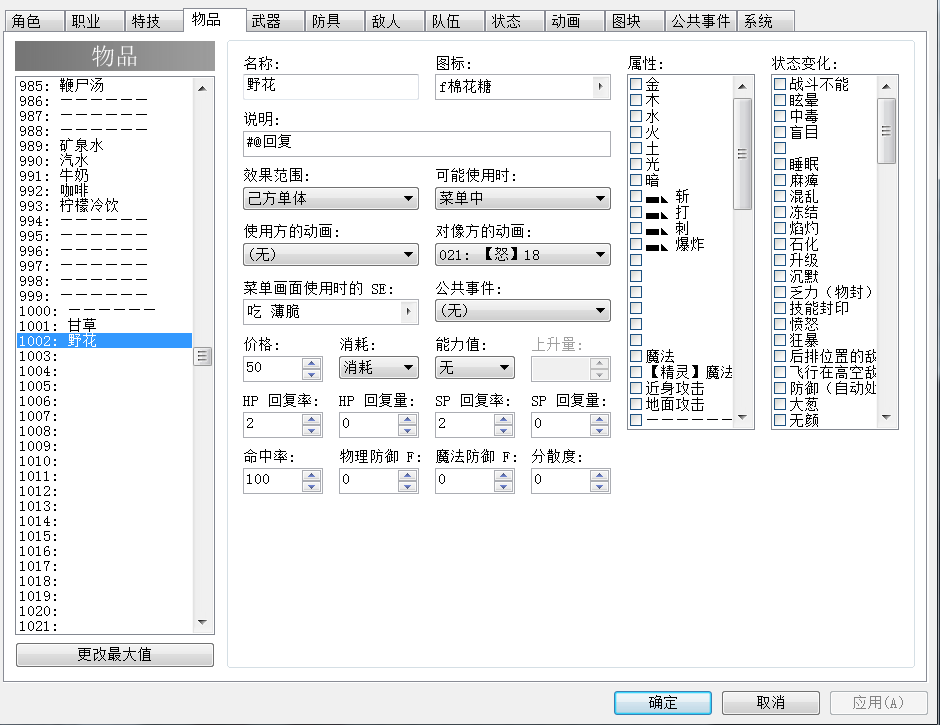Check the 斩 attribute checkbox
Viewport: 940px width, 725px height.
pos(636,196)
